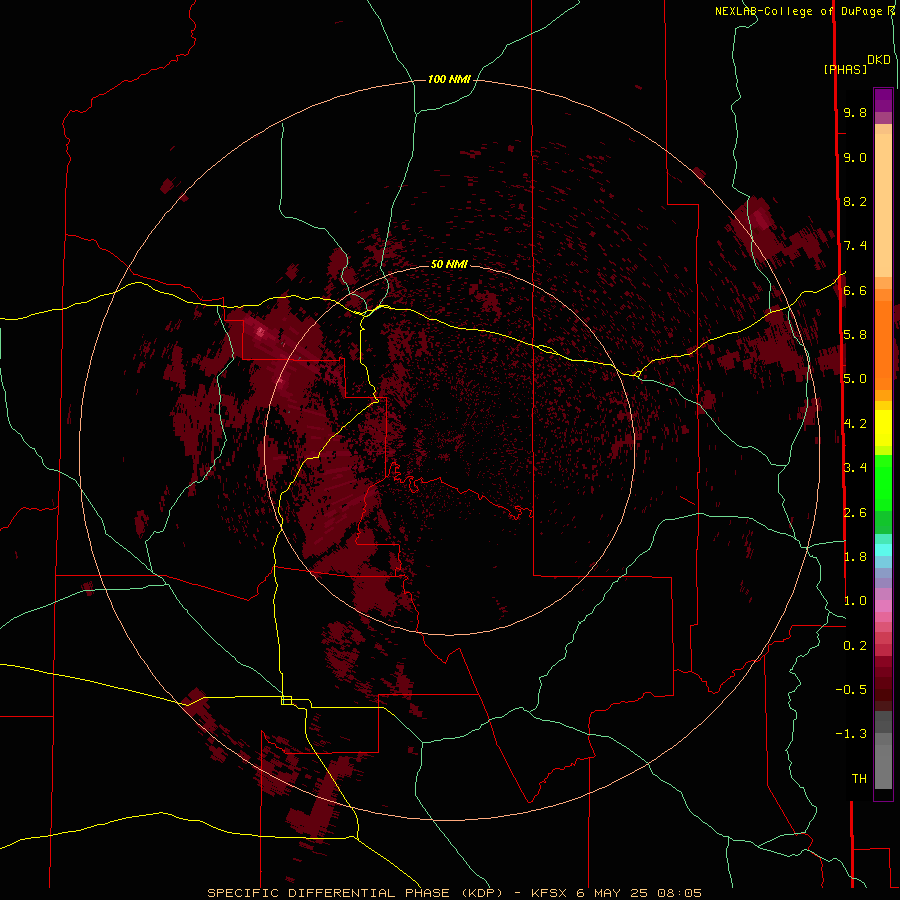This screenshot has height=900, width=900.
Task: Pick the dark red swatch beside -0.5
Action: (x=883, y=689)
